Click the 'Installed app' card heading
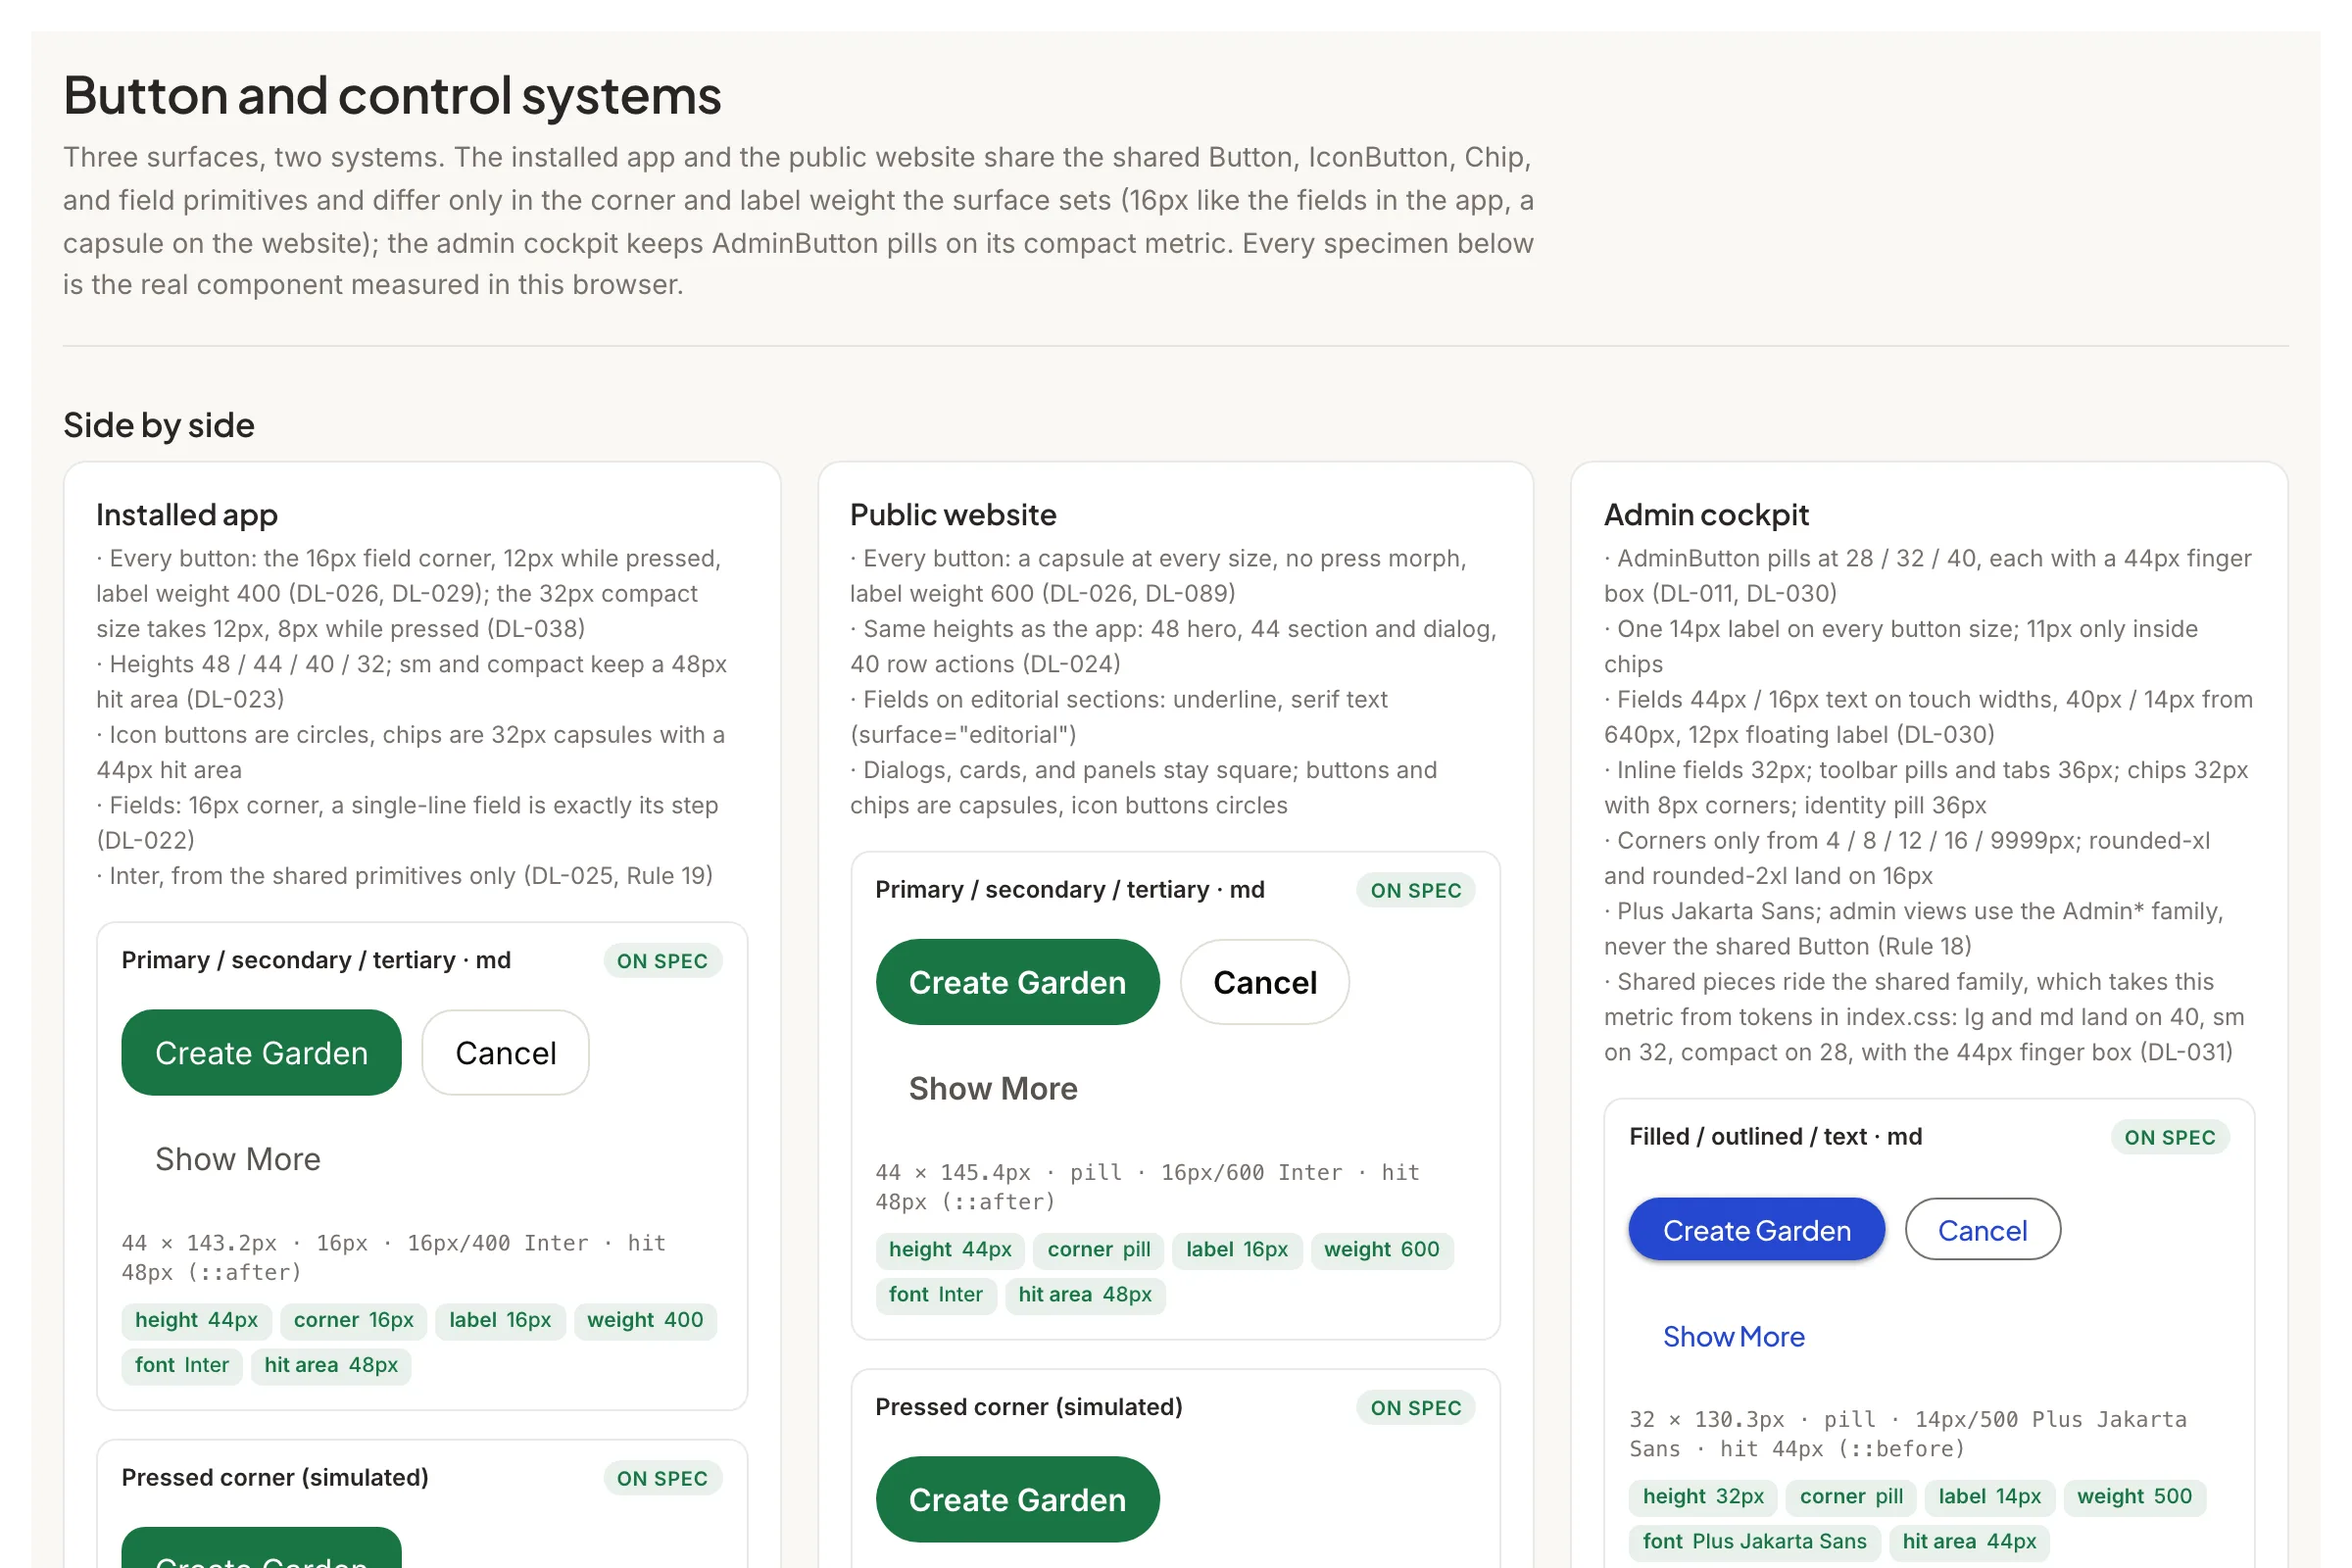The image size is (2352, 1568). [x=187, y=515]
